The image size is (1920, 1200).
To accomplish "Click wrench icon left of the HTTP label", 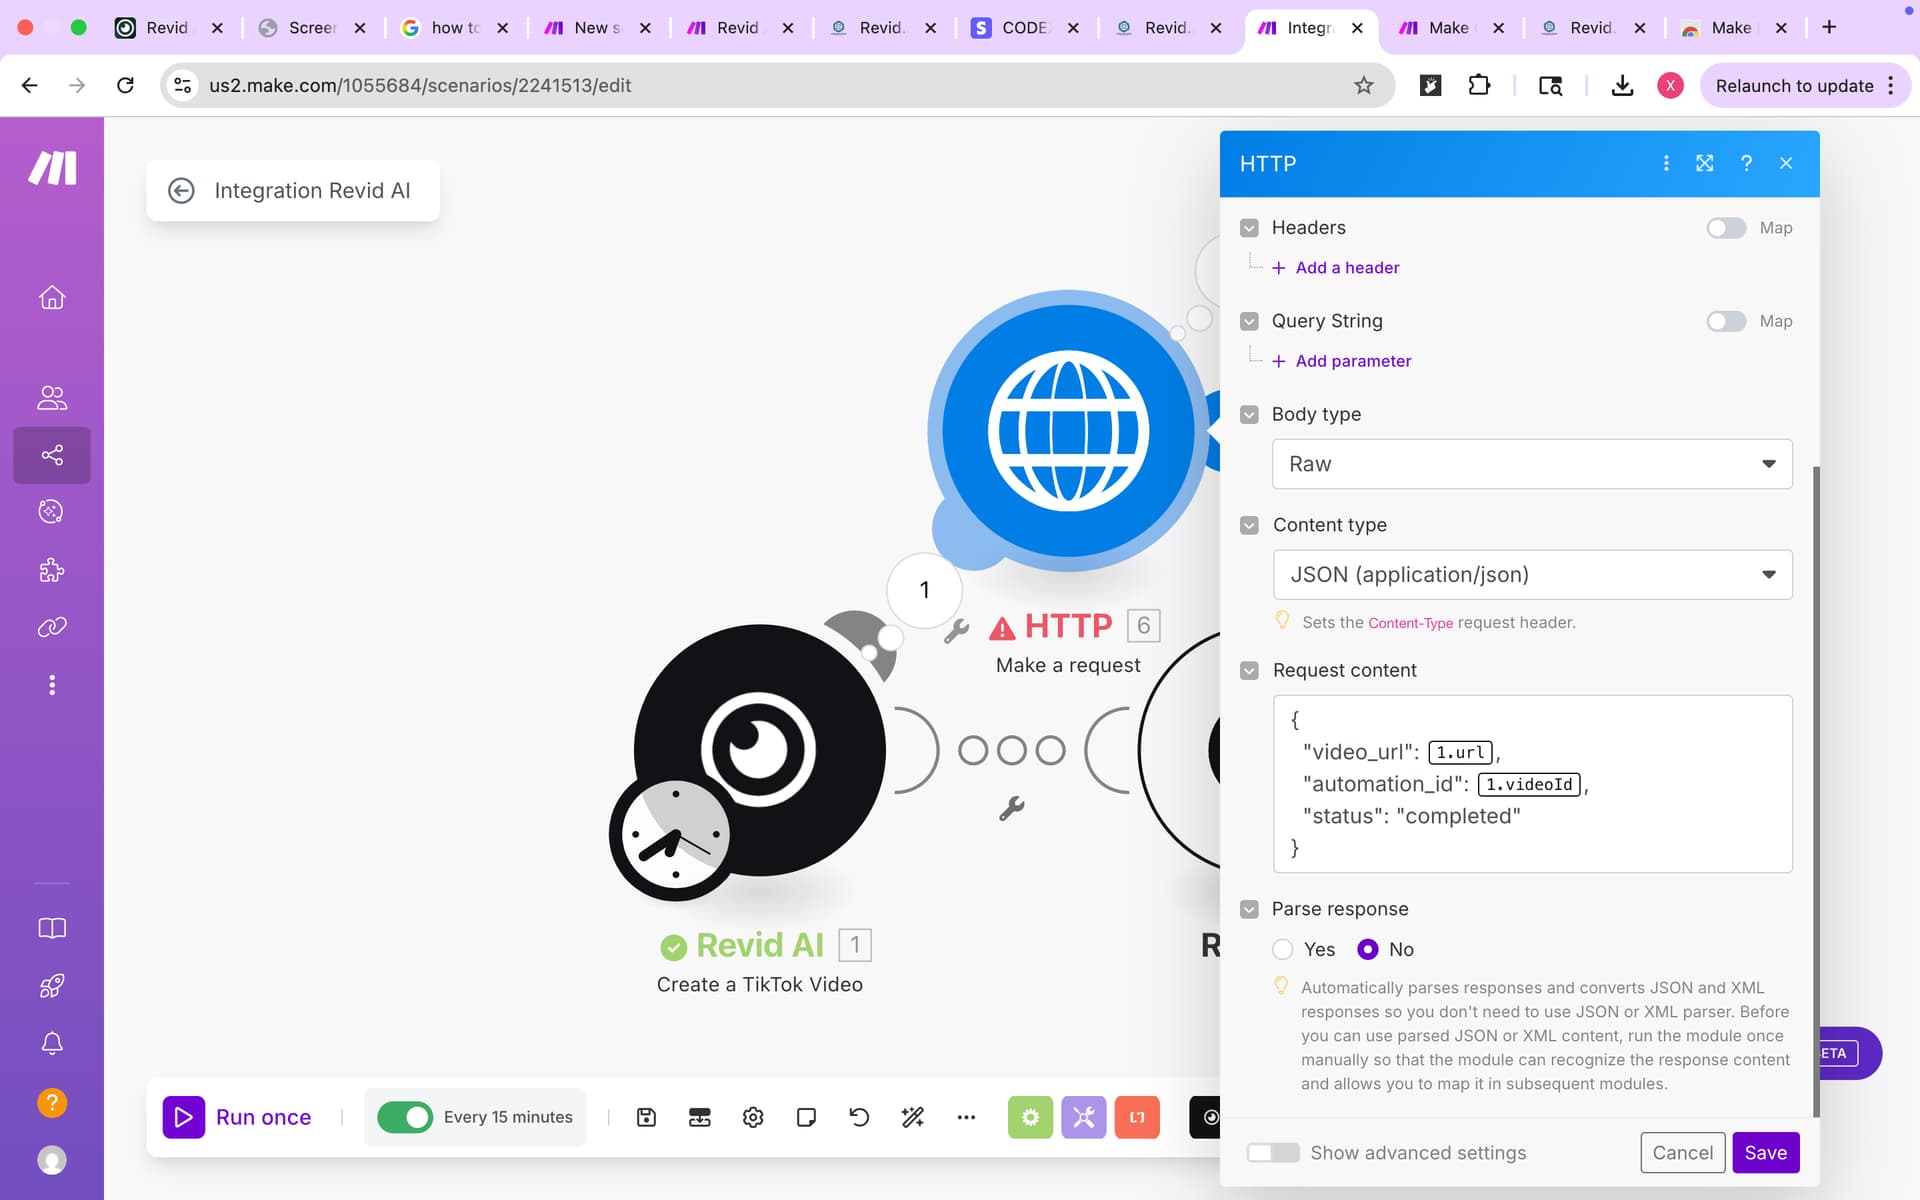I will [956, 631].
